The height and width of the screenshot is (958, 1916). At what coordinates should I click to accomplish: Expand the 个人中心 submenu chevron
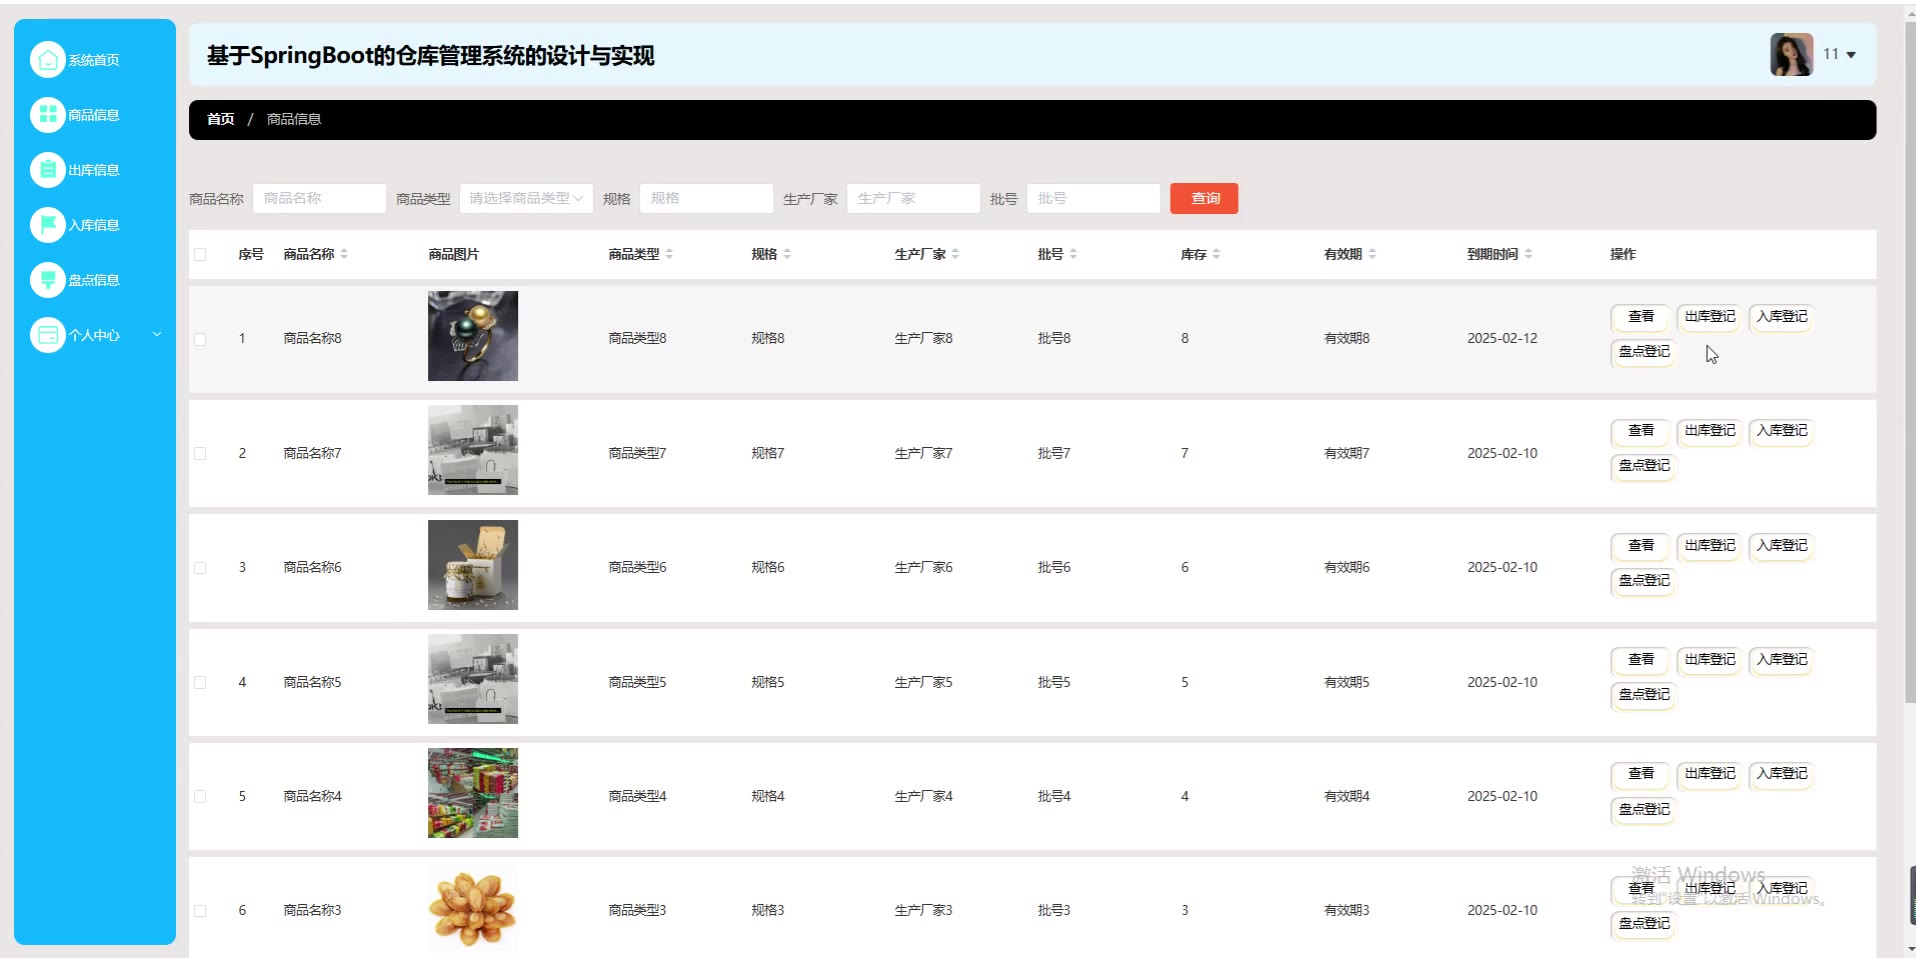point(157,335)
